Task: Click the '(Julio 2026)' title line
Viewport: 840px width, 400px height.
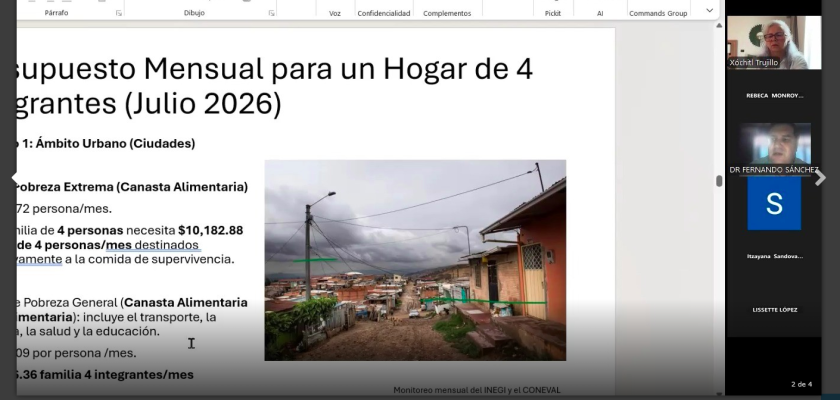Action: point(203,103)
